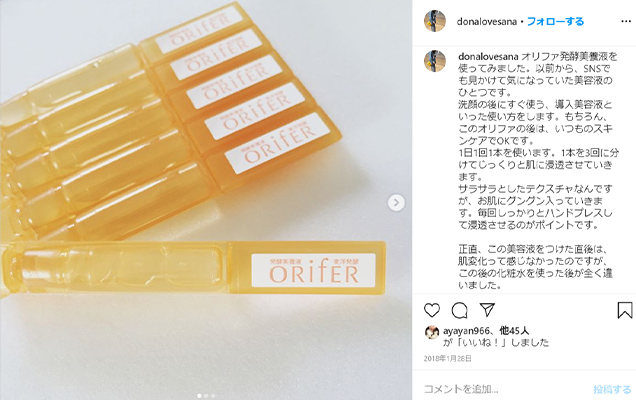Save post with bookmark icon
This screenshot has height=400, width=636.
pyautogui.click(x=625, y=310)
